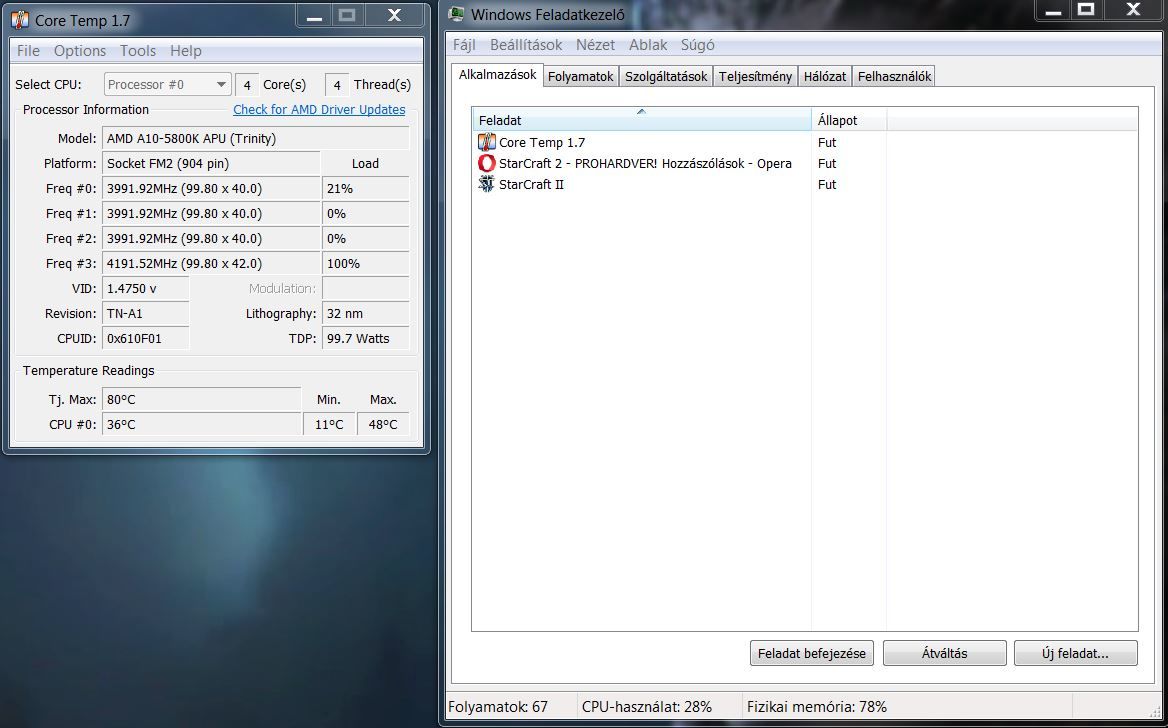Click the AMD A10-5800K APU model field
1168x728 pixels.
pos(256,139)
